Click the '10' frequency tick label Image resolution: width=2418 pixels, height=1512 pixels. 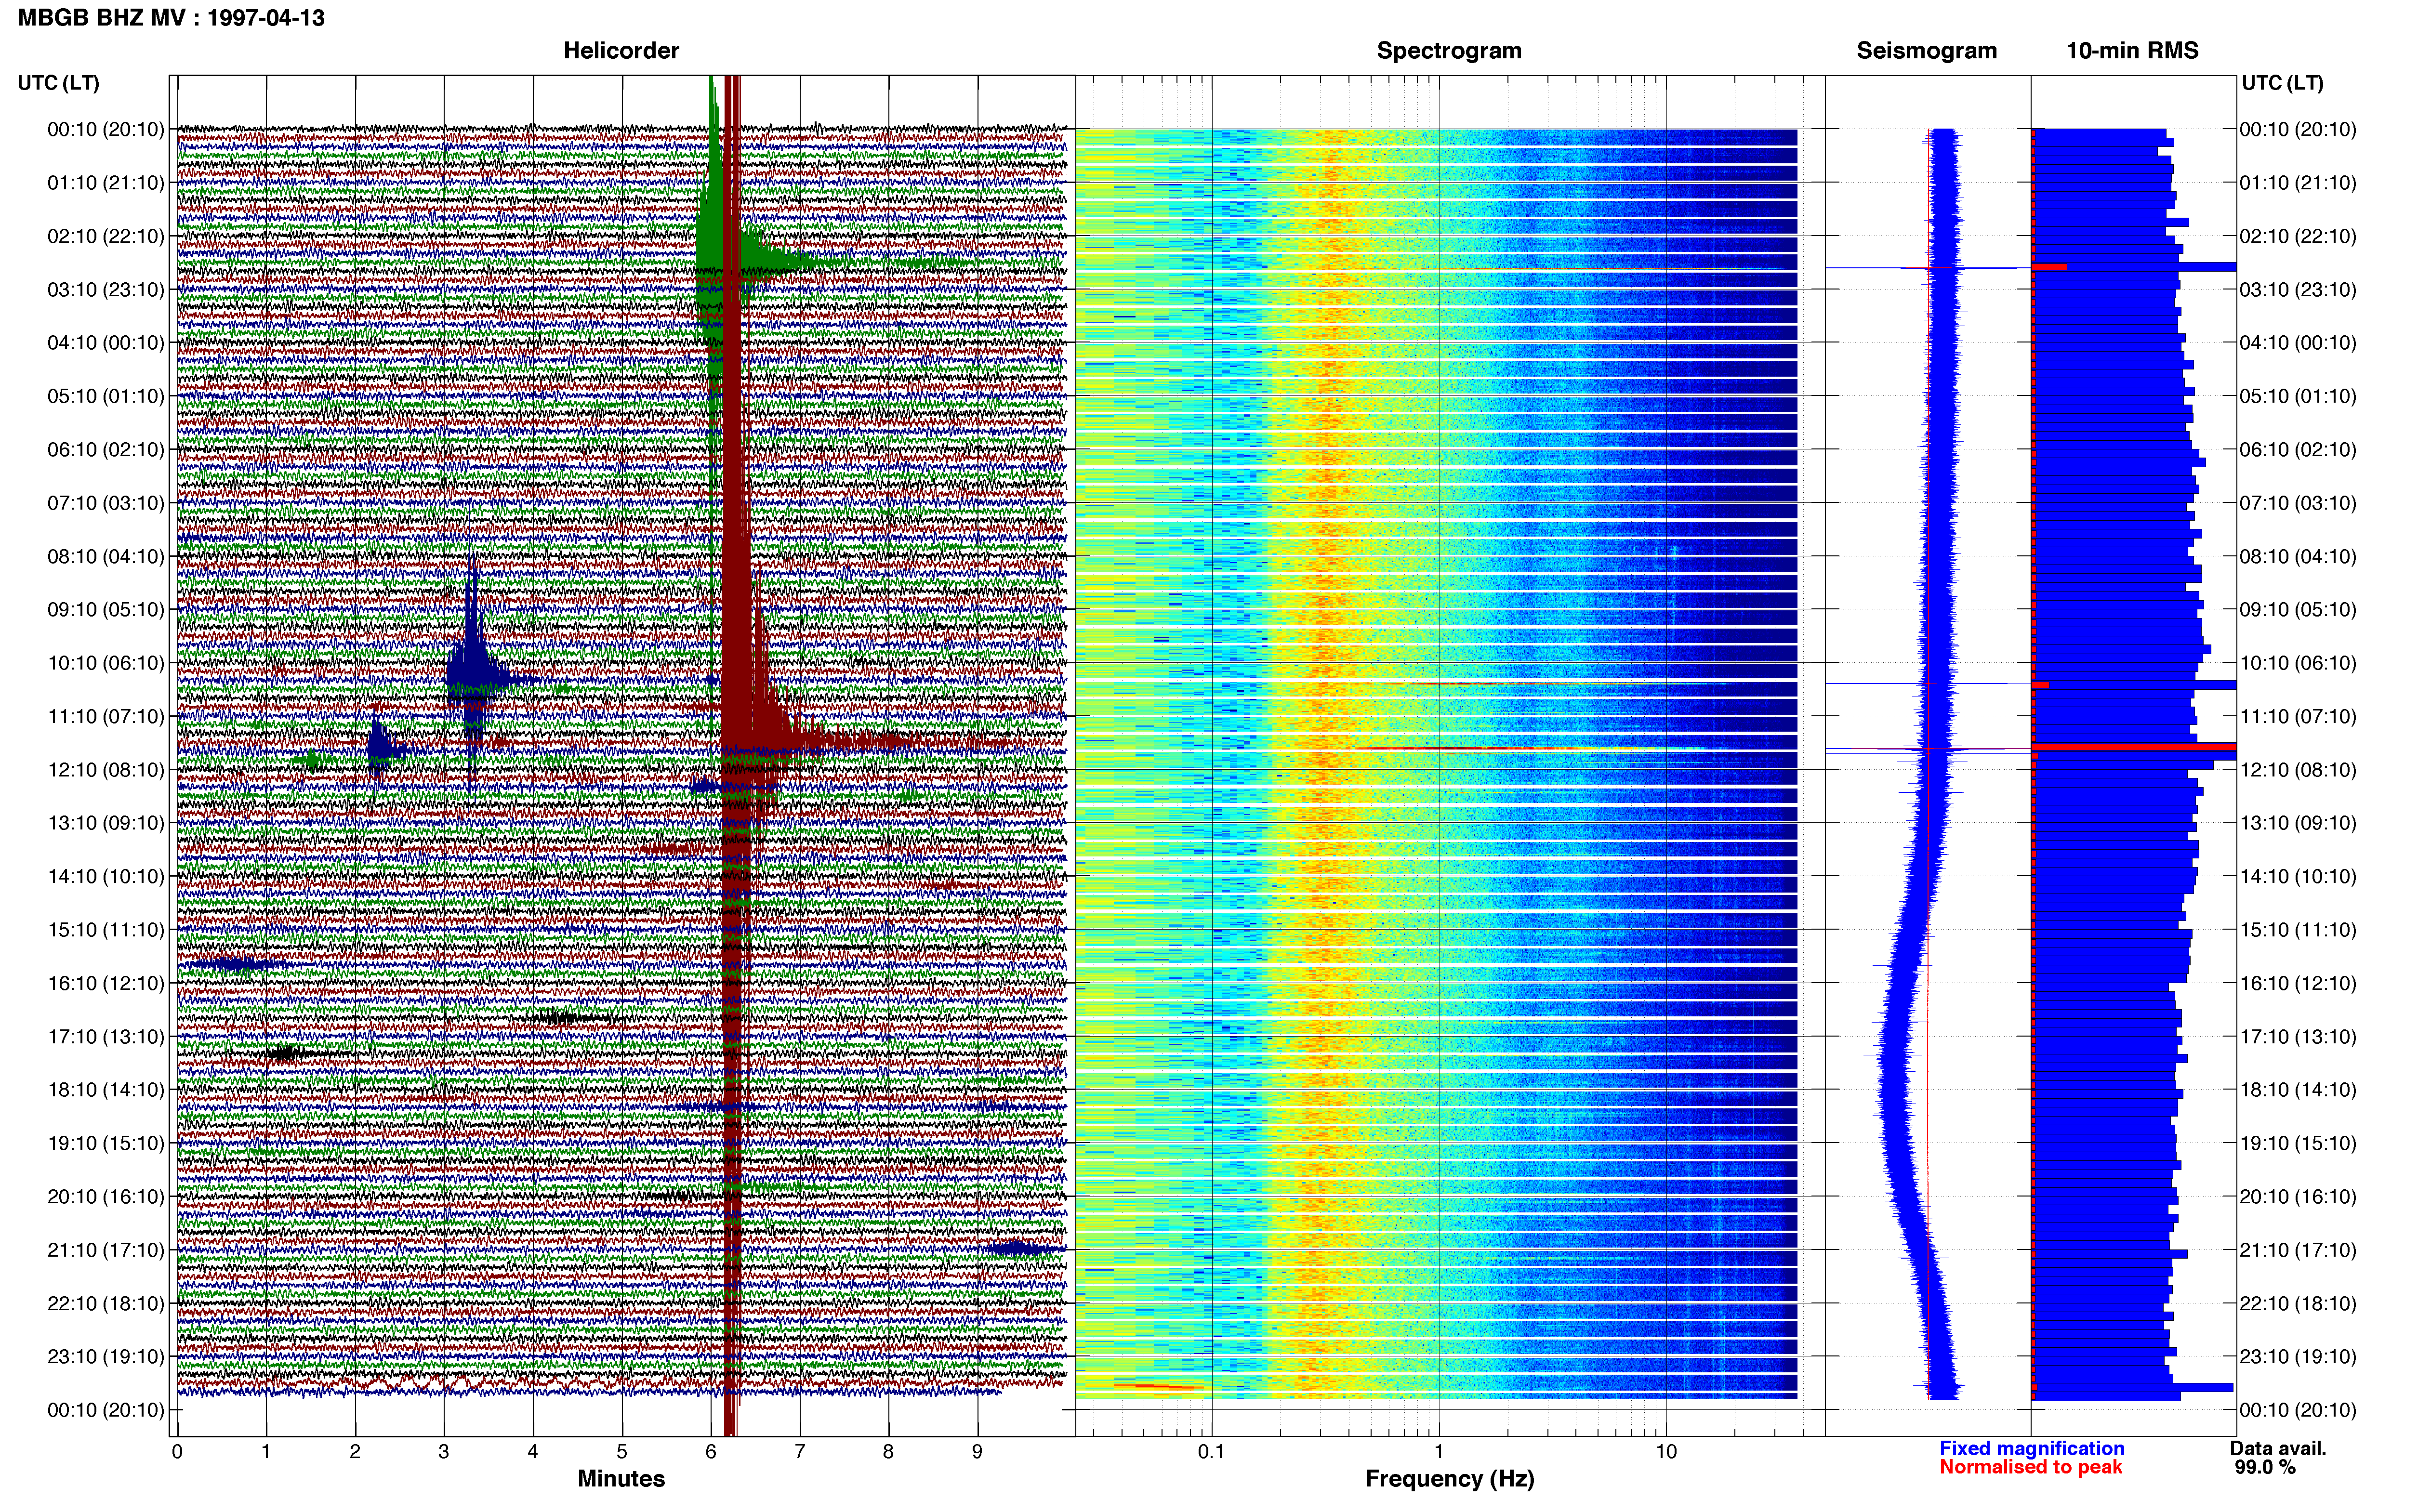1666,1452
